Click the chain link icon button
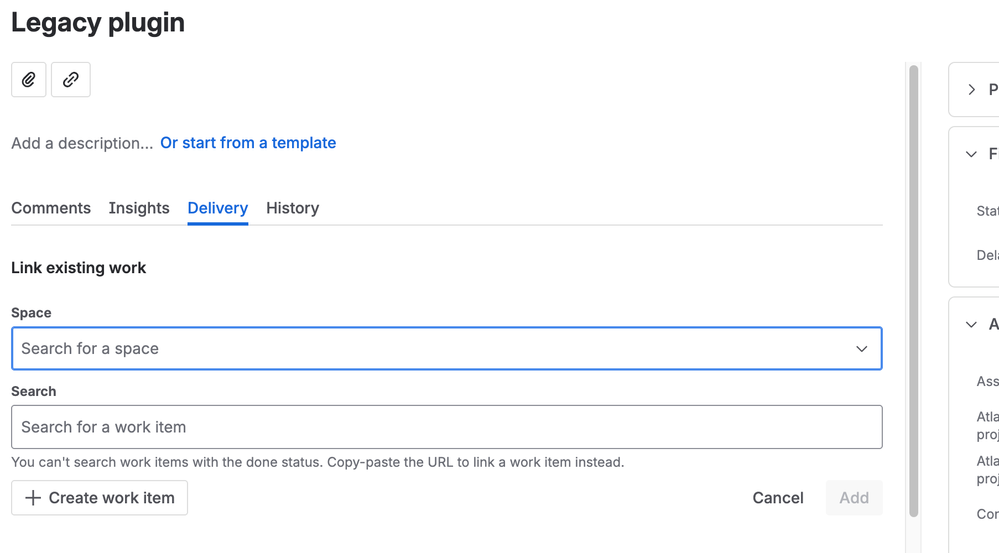The height and width of the screenshot is (553, 999). click(x=71, y=80)
